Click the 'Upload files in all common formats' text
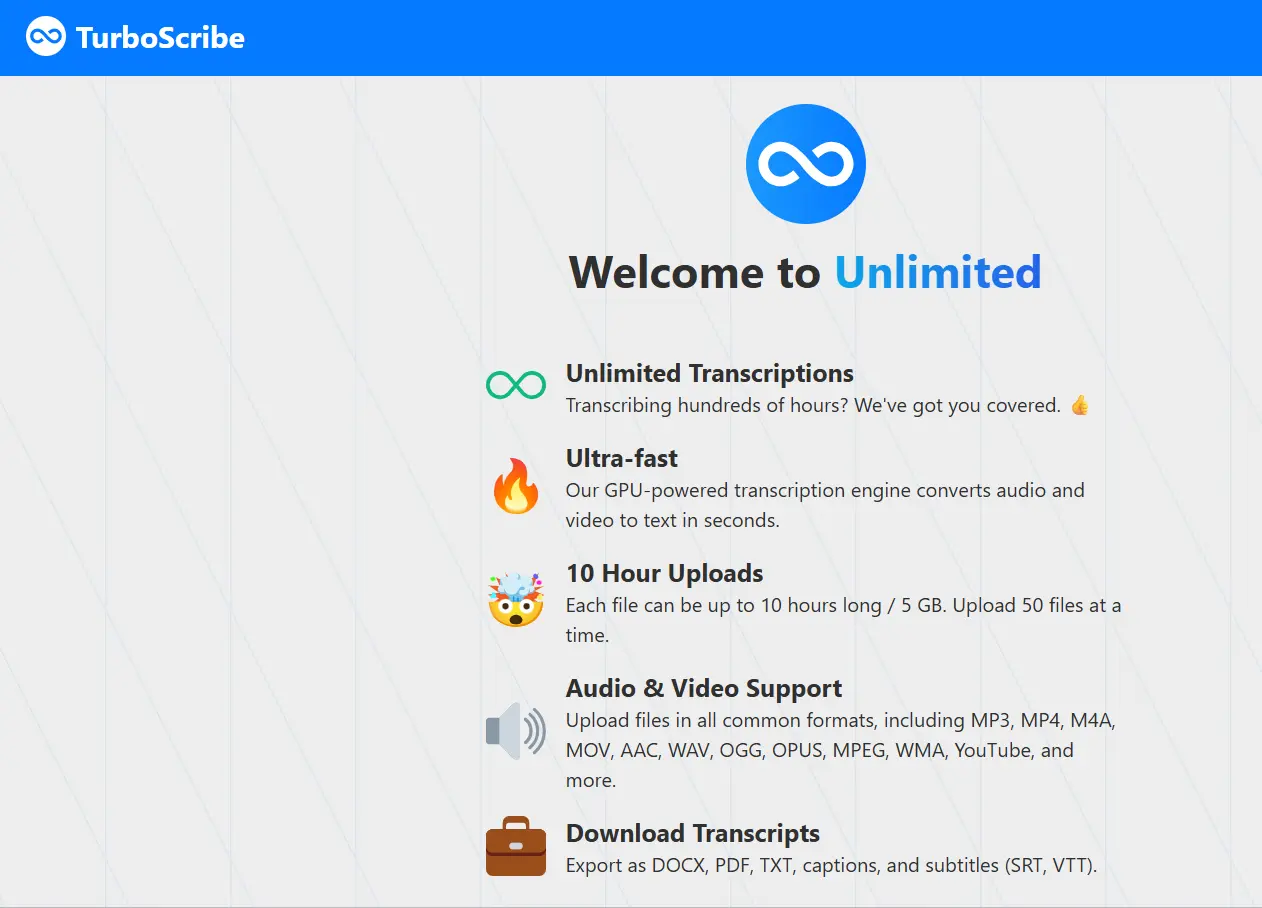Viewport: 1262px width, 908px height. pyautogui.click(x=841, y=750)
